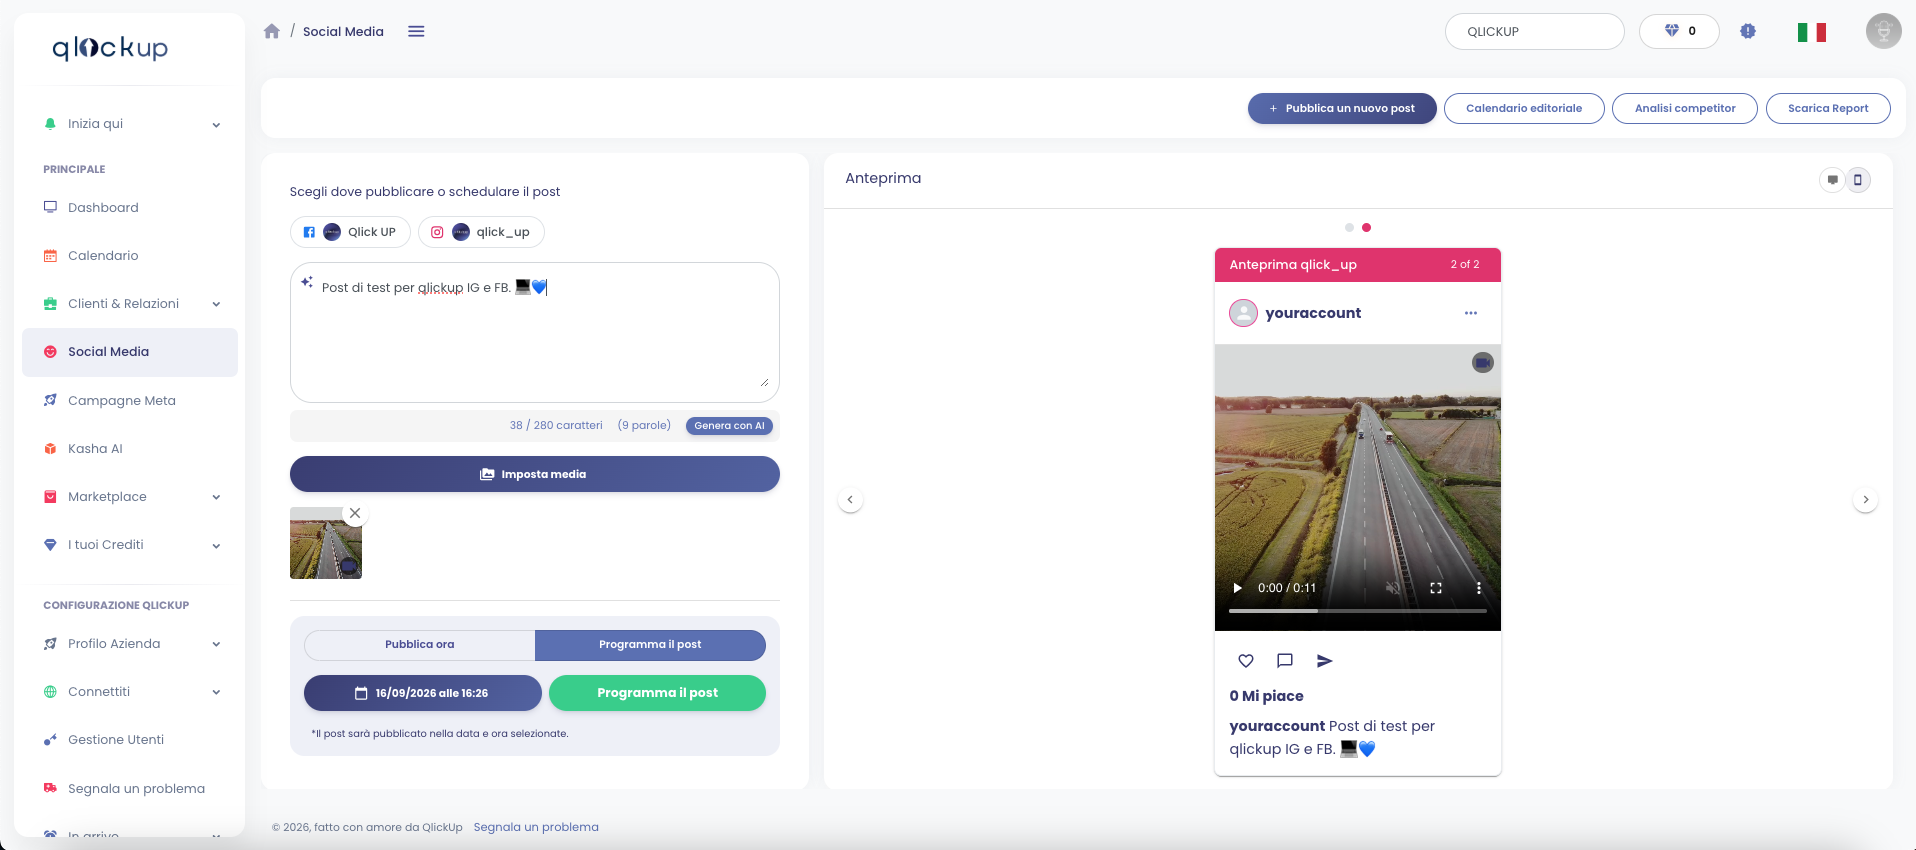
Task: Select the first carousel dot indicator
Action: pos(1349,228)
